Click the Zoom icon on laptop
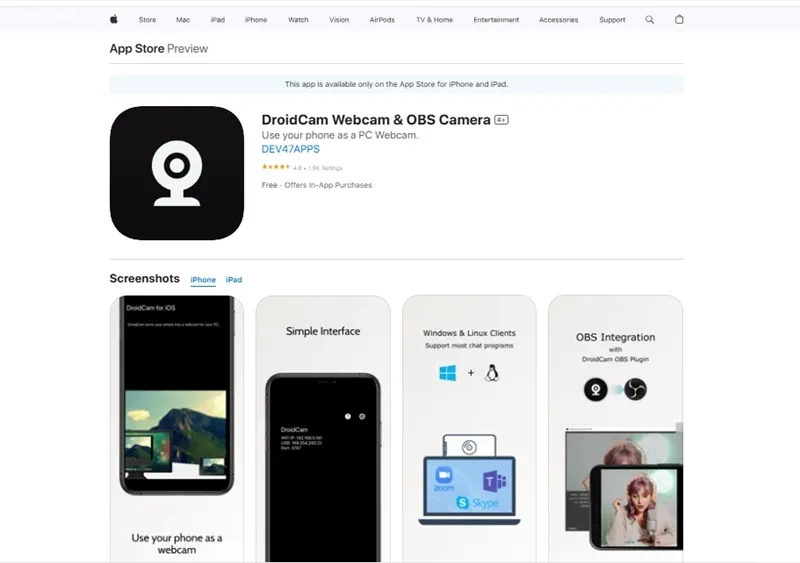This screenshot has width=800, height=563. pos(444,479)
